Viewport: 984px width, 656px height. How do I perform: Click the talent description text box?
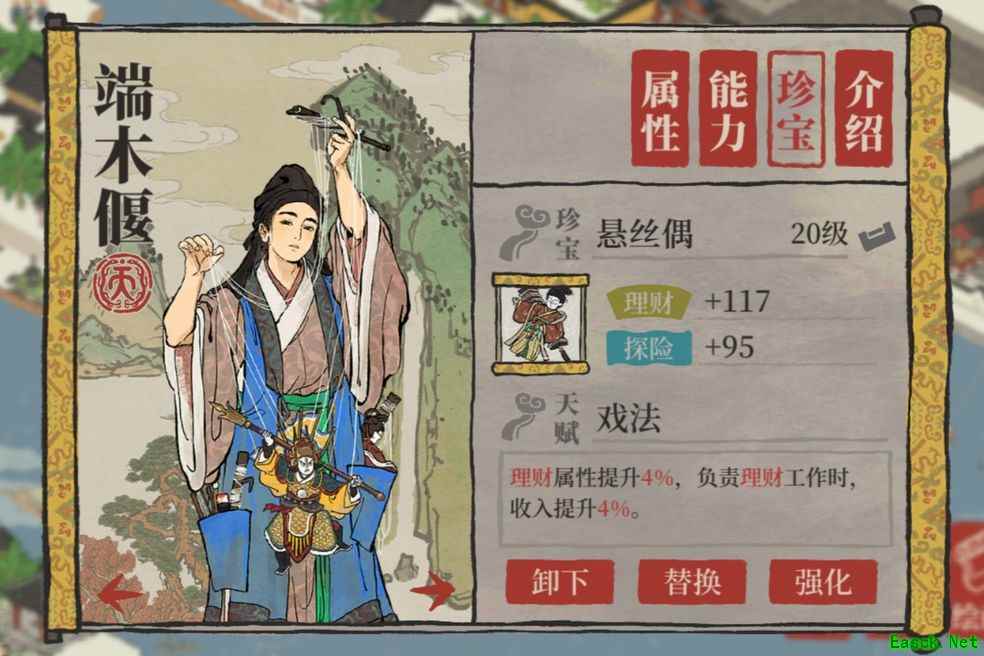695,498
